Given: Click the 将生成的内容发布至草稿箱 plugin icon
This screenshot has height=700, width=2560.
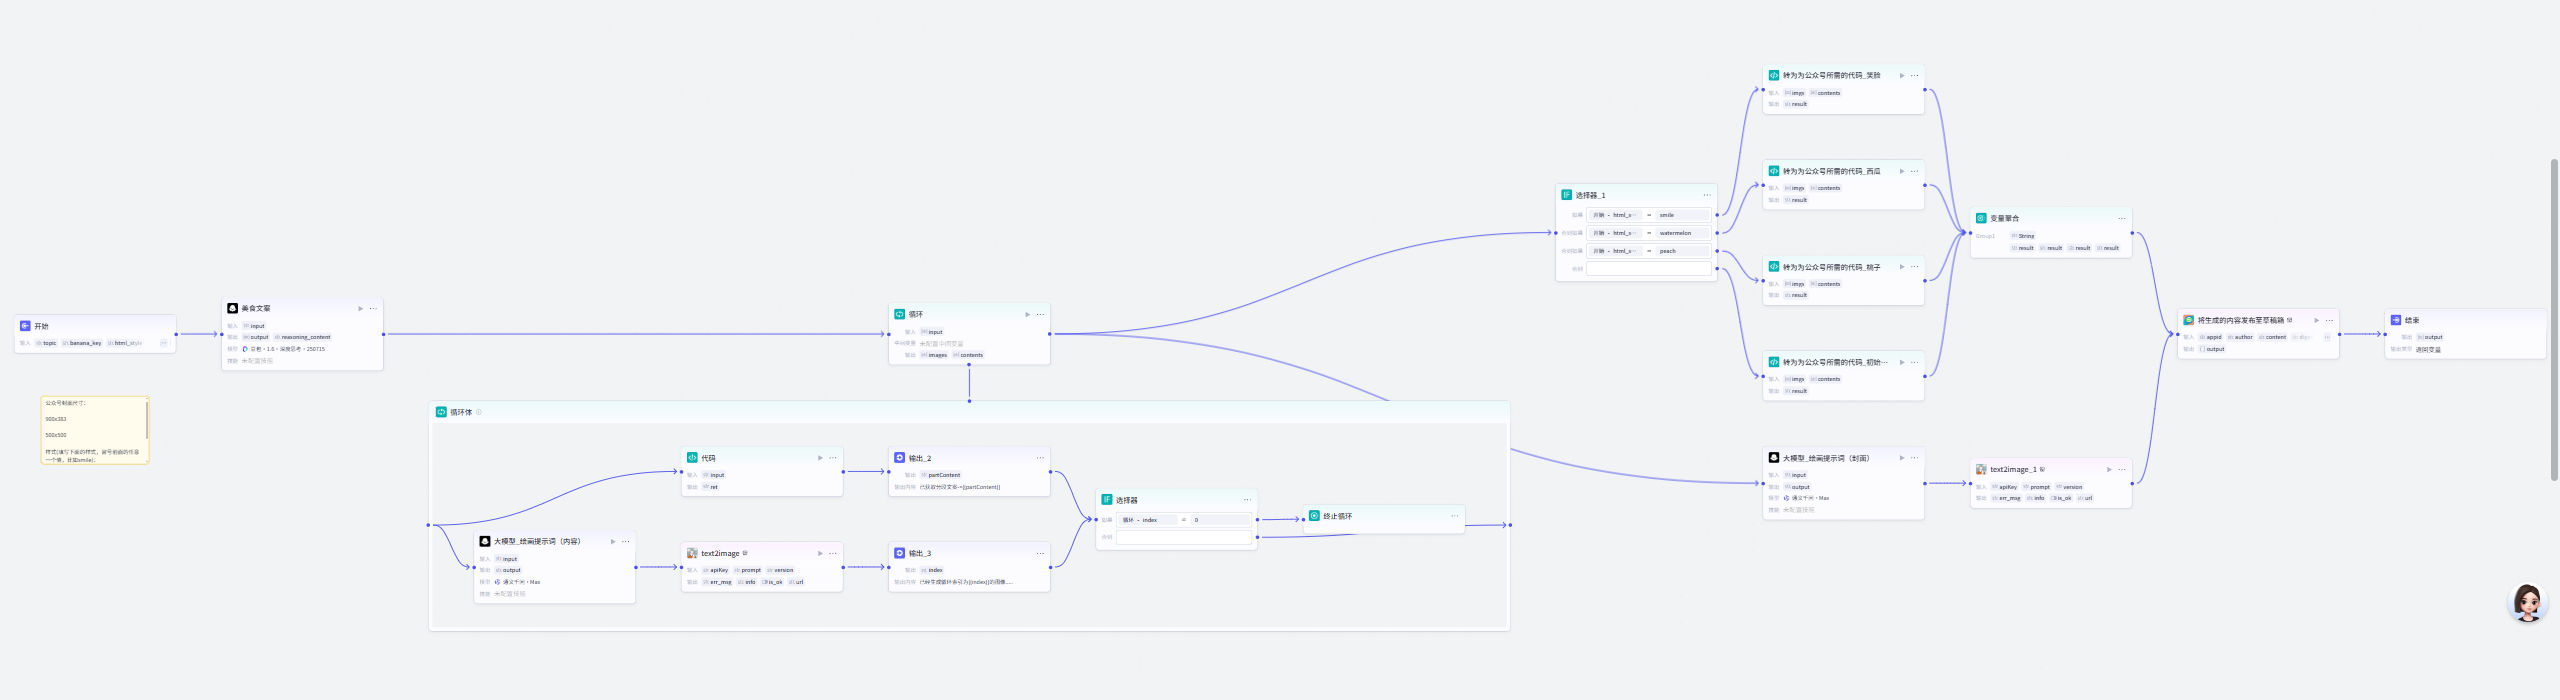Looking at the screenshot, I should [2189, 320].
